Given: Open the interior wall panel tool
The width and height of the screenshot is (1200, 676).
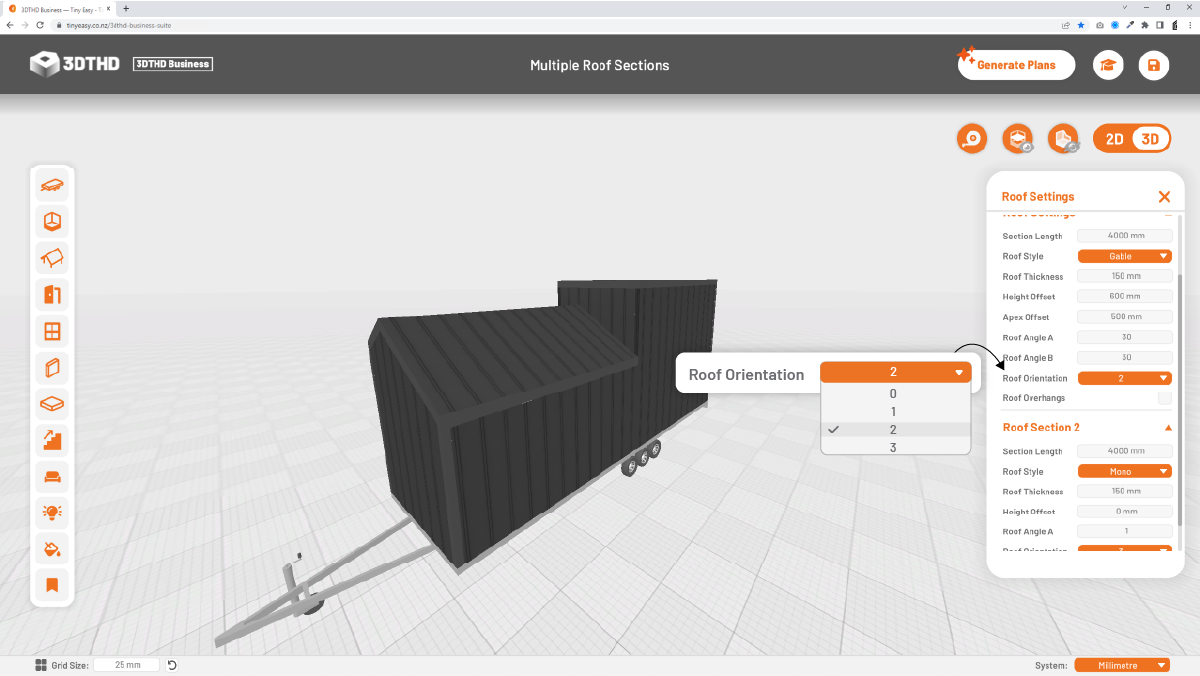Looking at the screenshot, I should 52,367.
